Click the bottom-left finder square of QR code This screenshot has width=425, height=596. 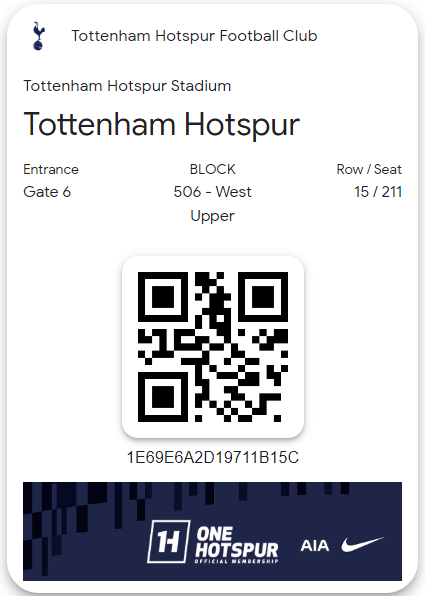point(163,397)
